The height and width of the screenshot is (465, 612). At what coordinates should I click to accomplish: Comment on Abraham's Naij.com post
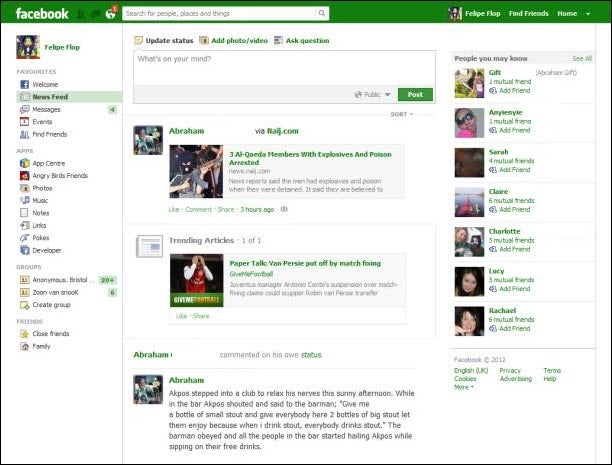pos(198,210)
